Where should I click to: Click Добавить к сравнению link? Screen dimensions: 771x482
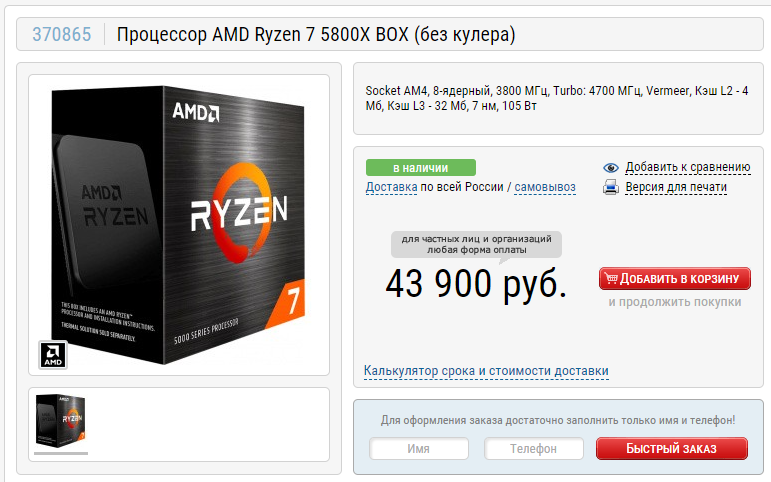688,167
